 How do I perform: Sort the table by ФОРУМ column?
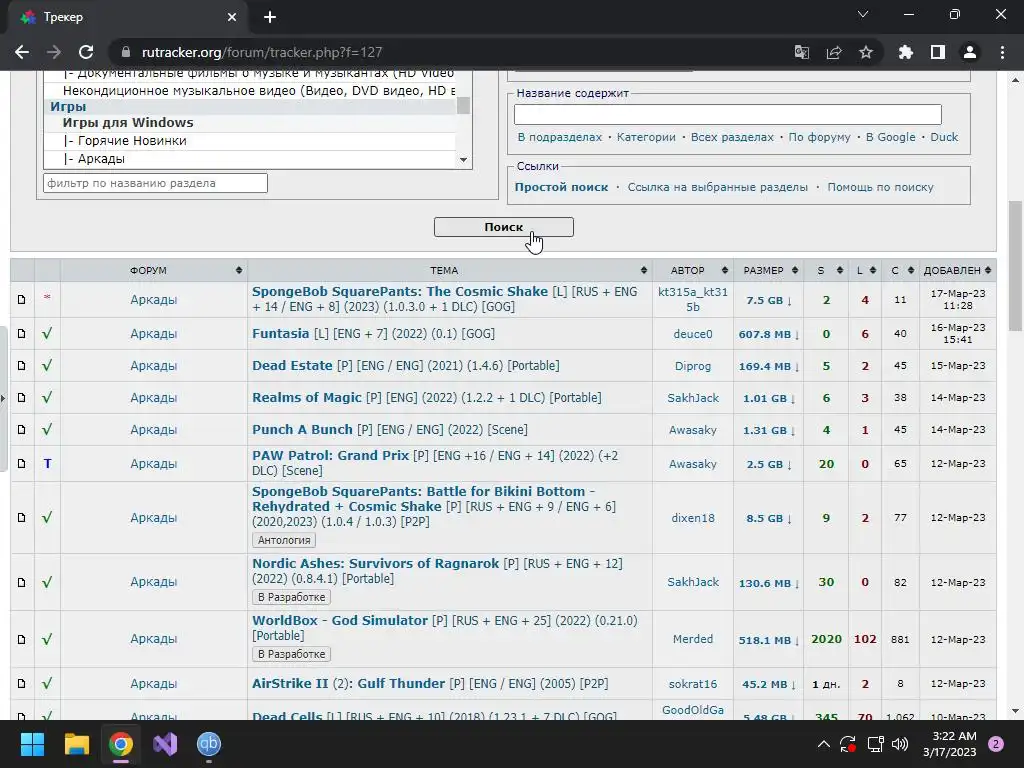[153, 270]
